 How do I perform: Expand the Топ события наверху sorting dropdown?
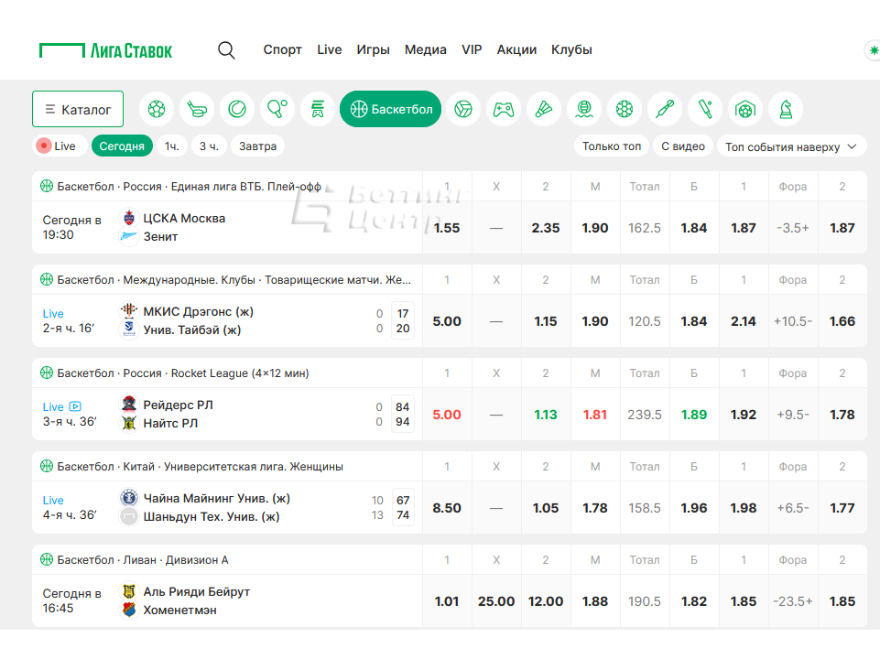point(791,147)
